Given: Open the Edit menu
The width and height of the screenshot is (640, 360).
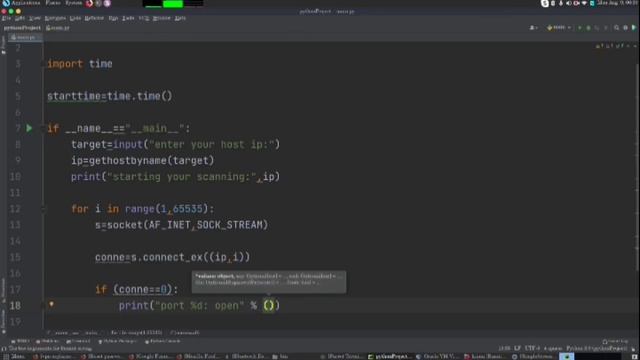Looking at the screenshot, I should 19,18.
